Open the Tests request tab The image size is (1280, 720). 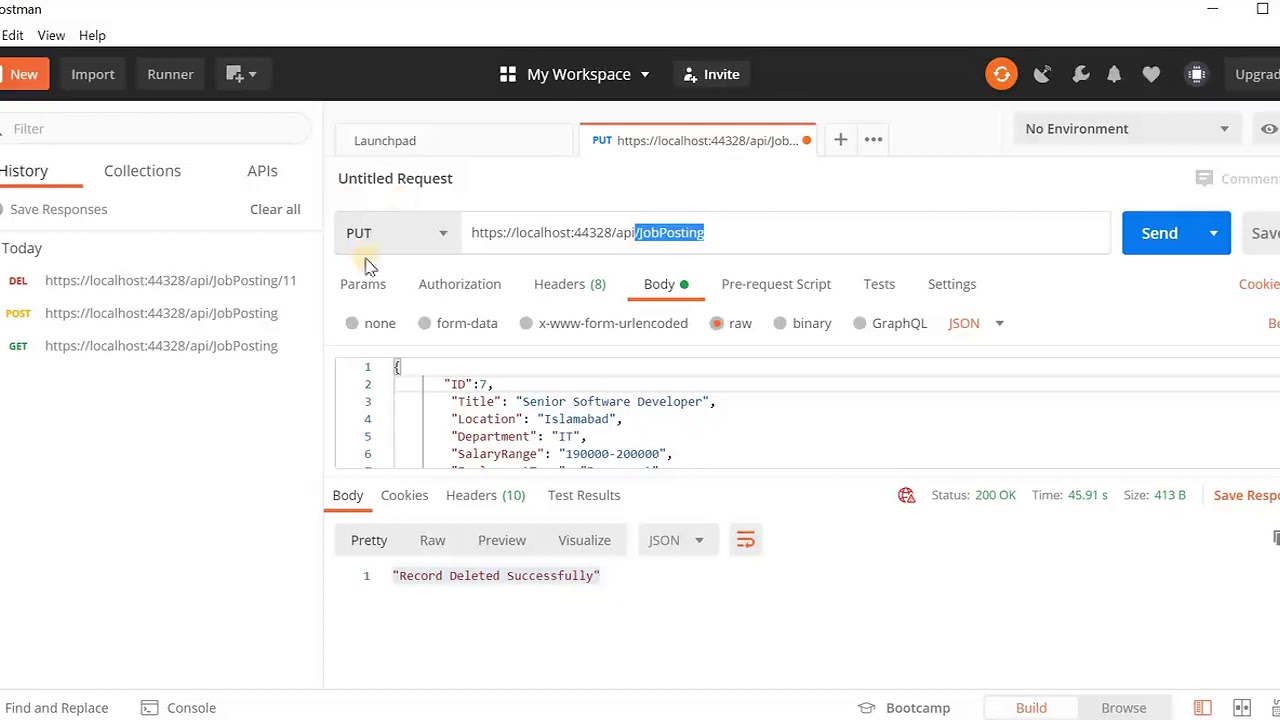point(879,284)
